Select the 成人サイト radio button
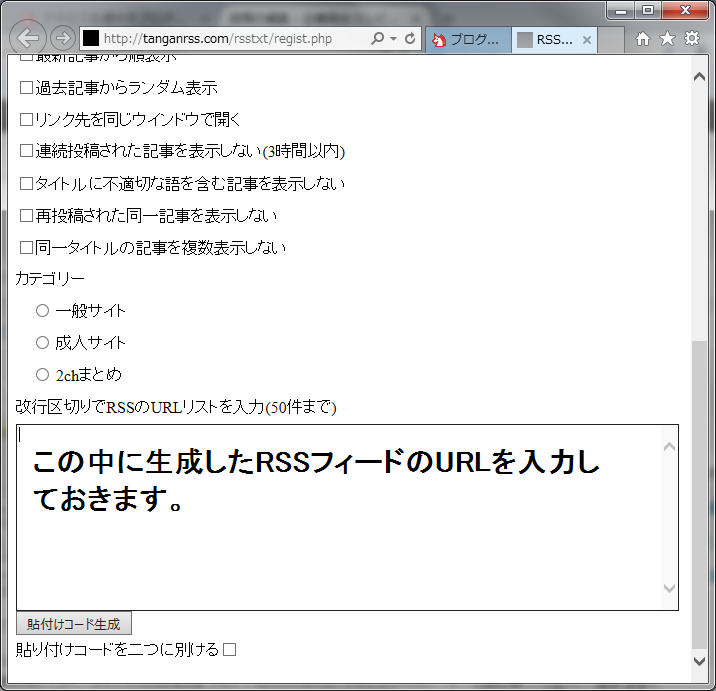 click(x=42, y=343)
